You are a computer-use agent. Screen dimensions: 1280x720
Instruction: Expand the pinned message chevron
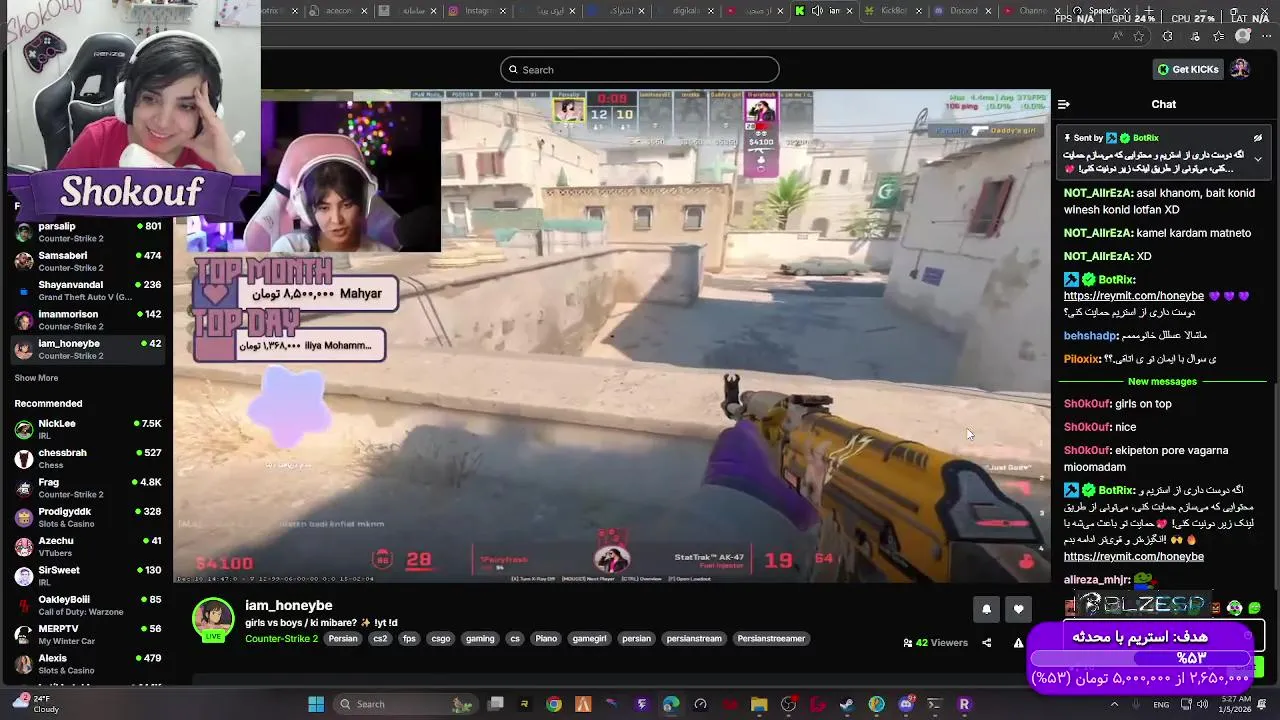click(x=1258, y=159)
